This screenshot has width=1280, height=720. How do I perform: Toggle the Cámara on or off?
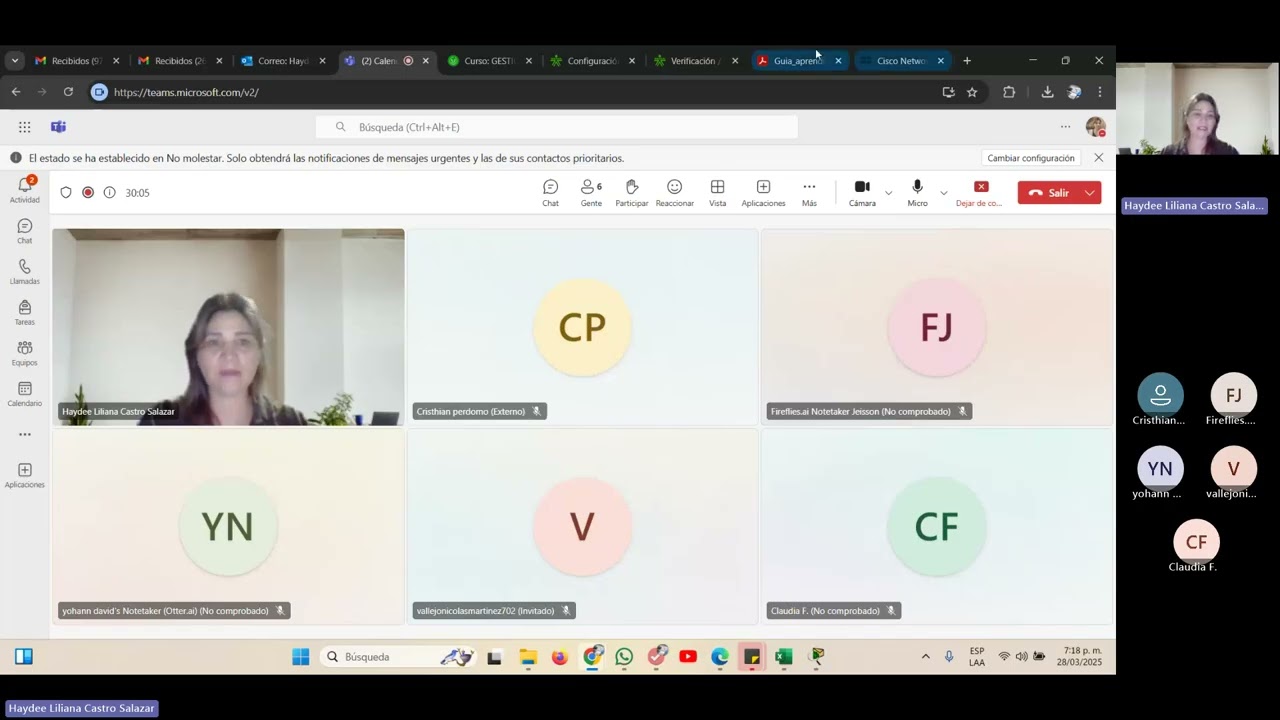tap(862, 193)
